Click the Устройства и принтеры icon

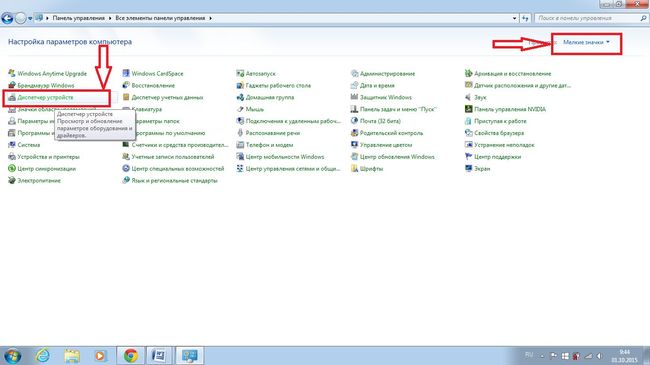[x=12, y=157]
